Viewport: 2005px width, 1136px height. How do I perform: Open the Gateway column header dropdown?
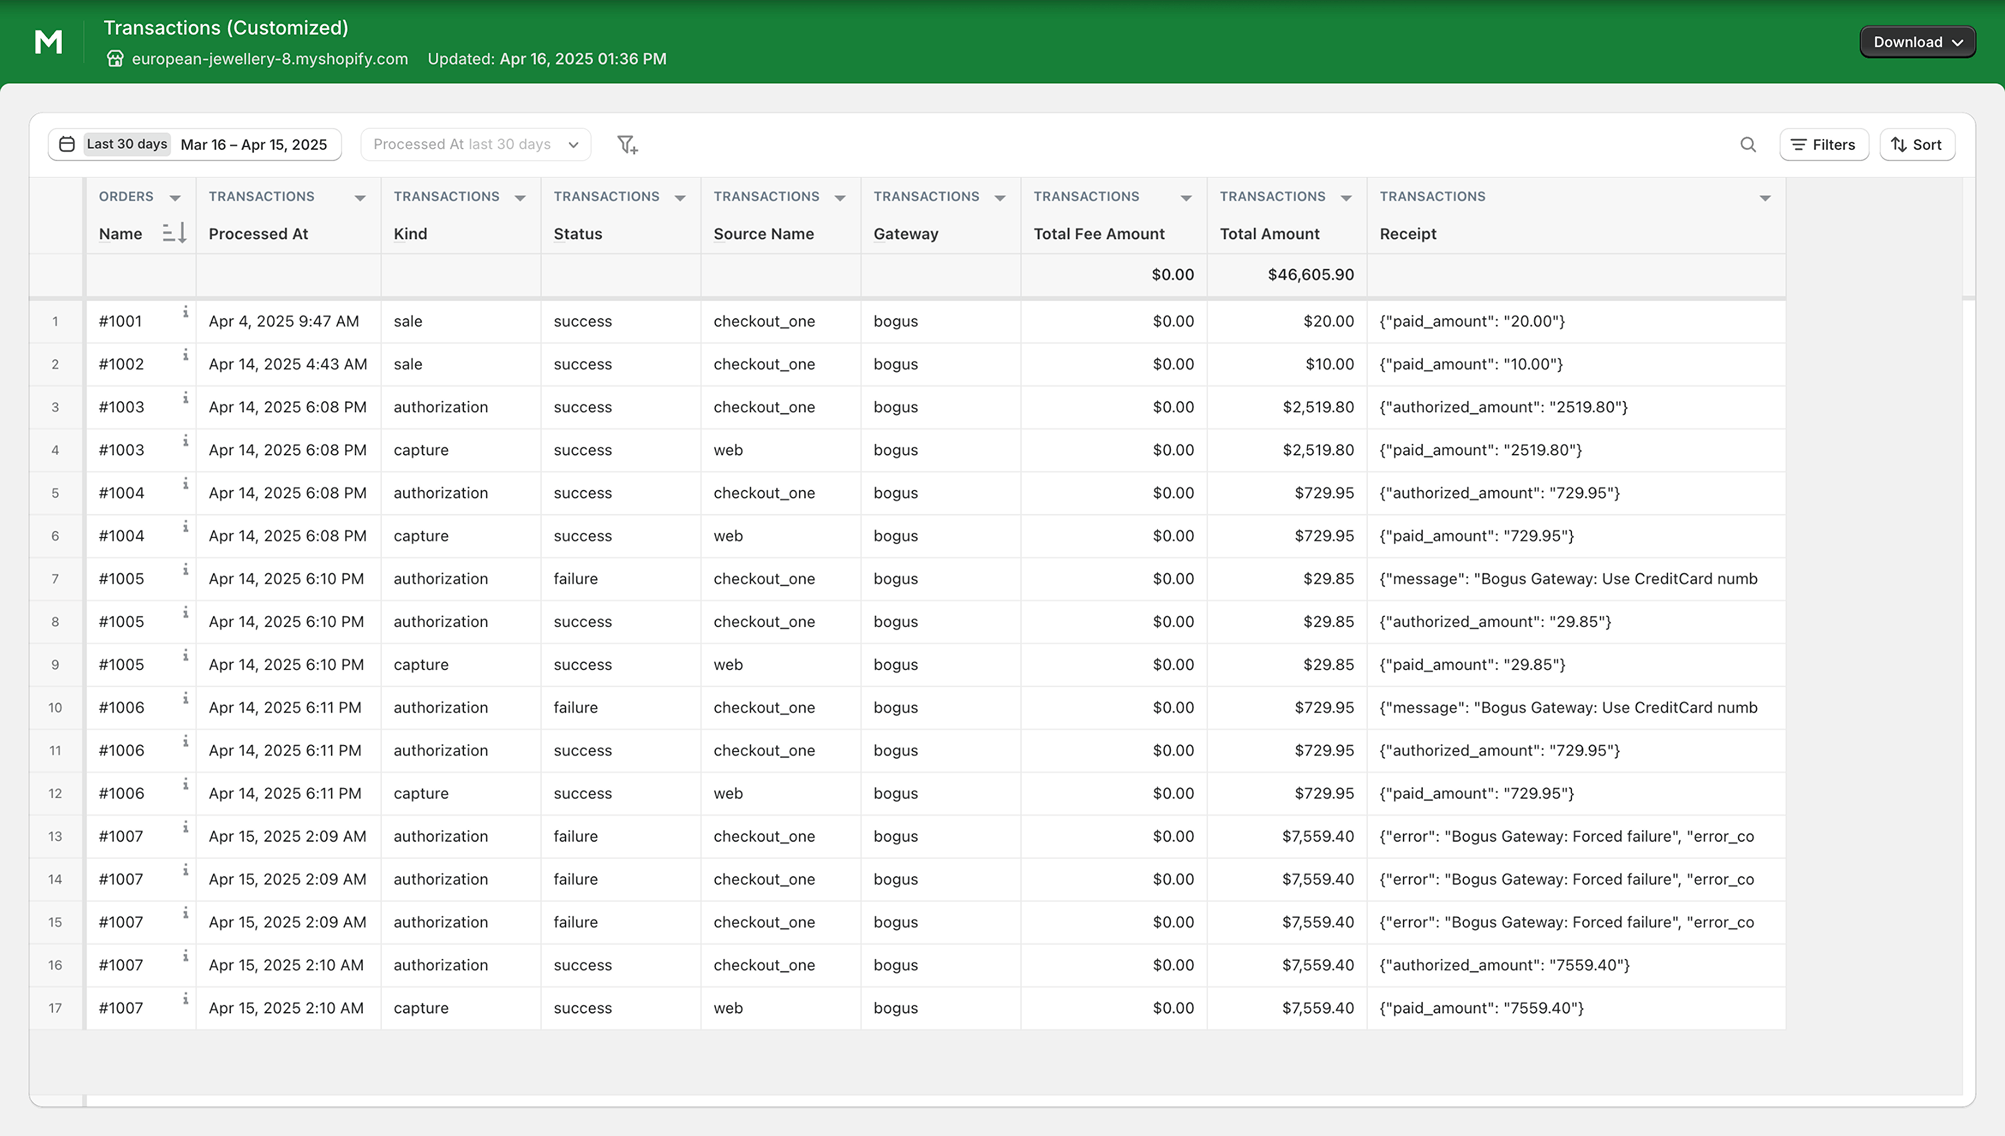[1000, 197]
